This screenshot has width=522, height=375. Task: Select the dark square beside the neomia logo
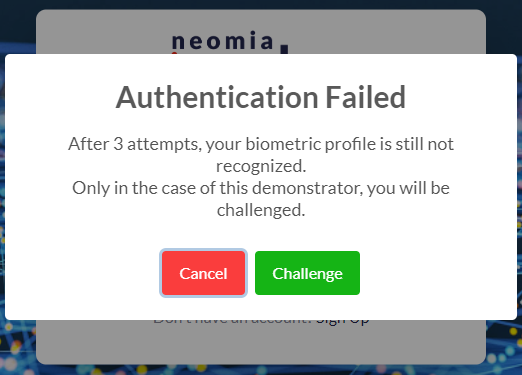(284, 49)
